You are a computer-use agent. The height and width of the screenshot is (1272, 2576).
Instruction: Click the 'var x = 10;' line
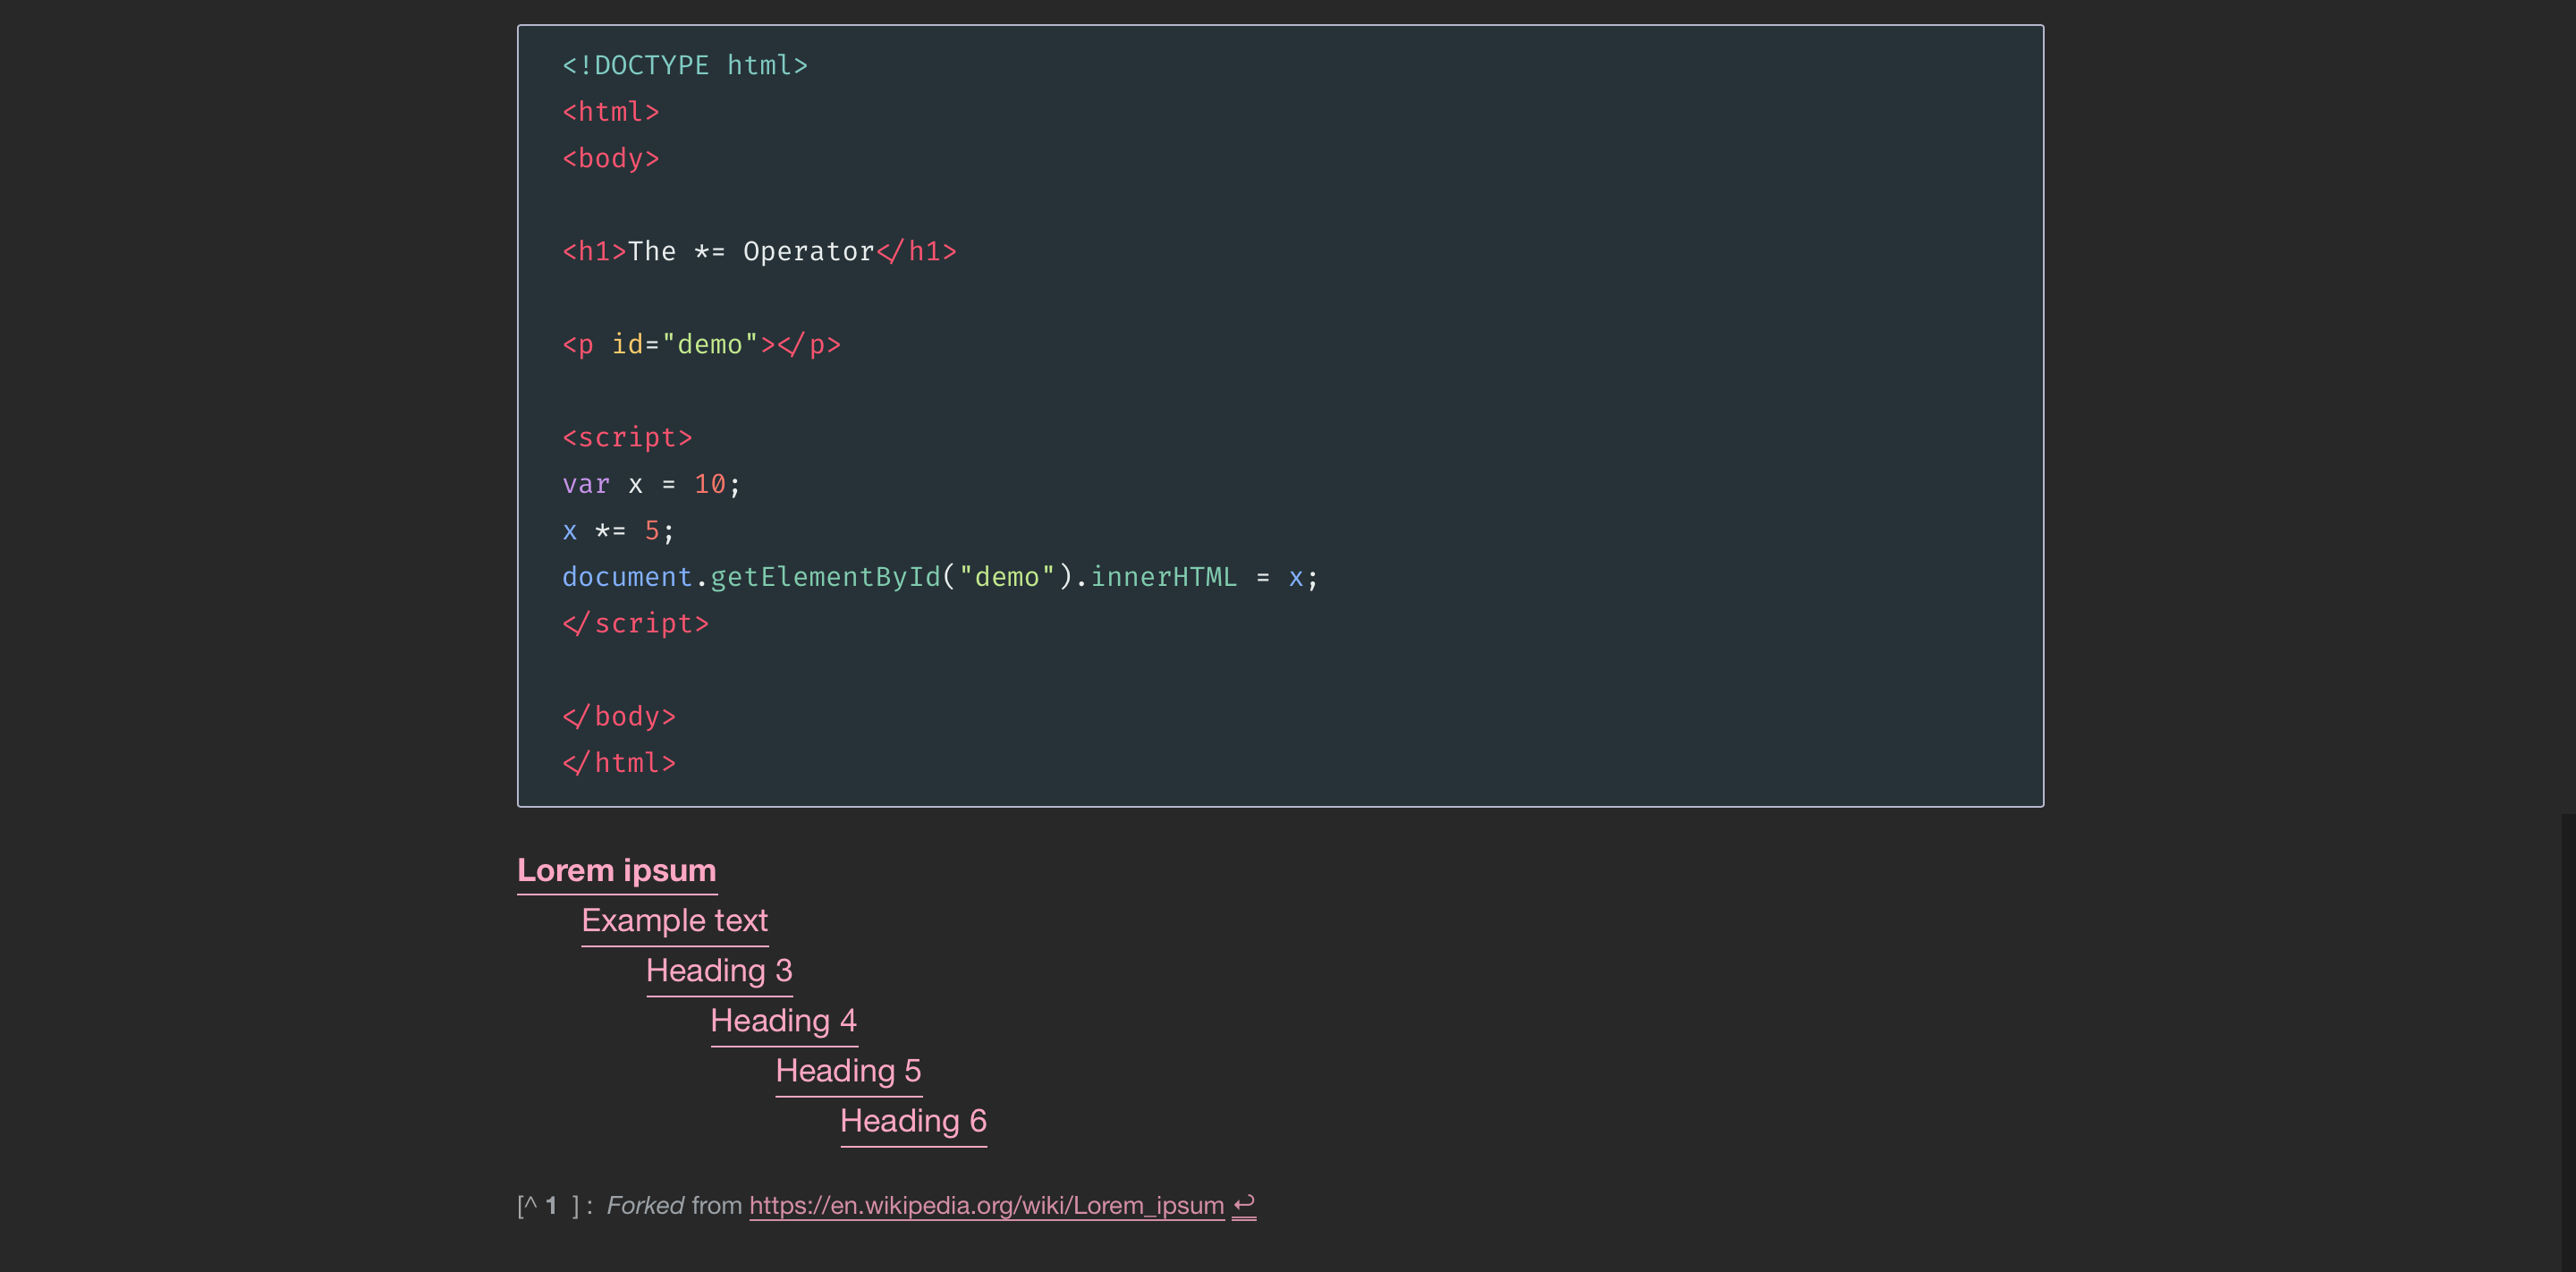pos(651,484)
